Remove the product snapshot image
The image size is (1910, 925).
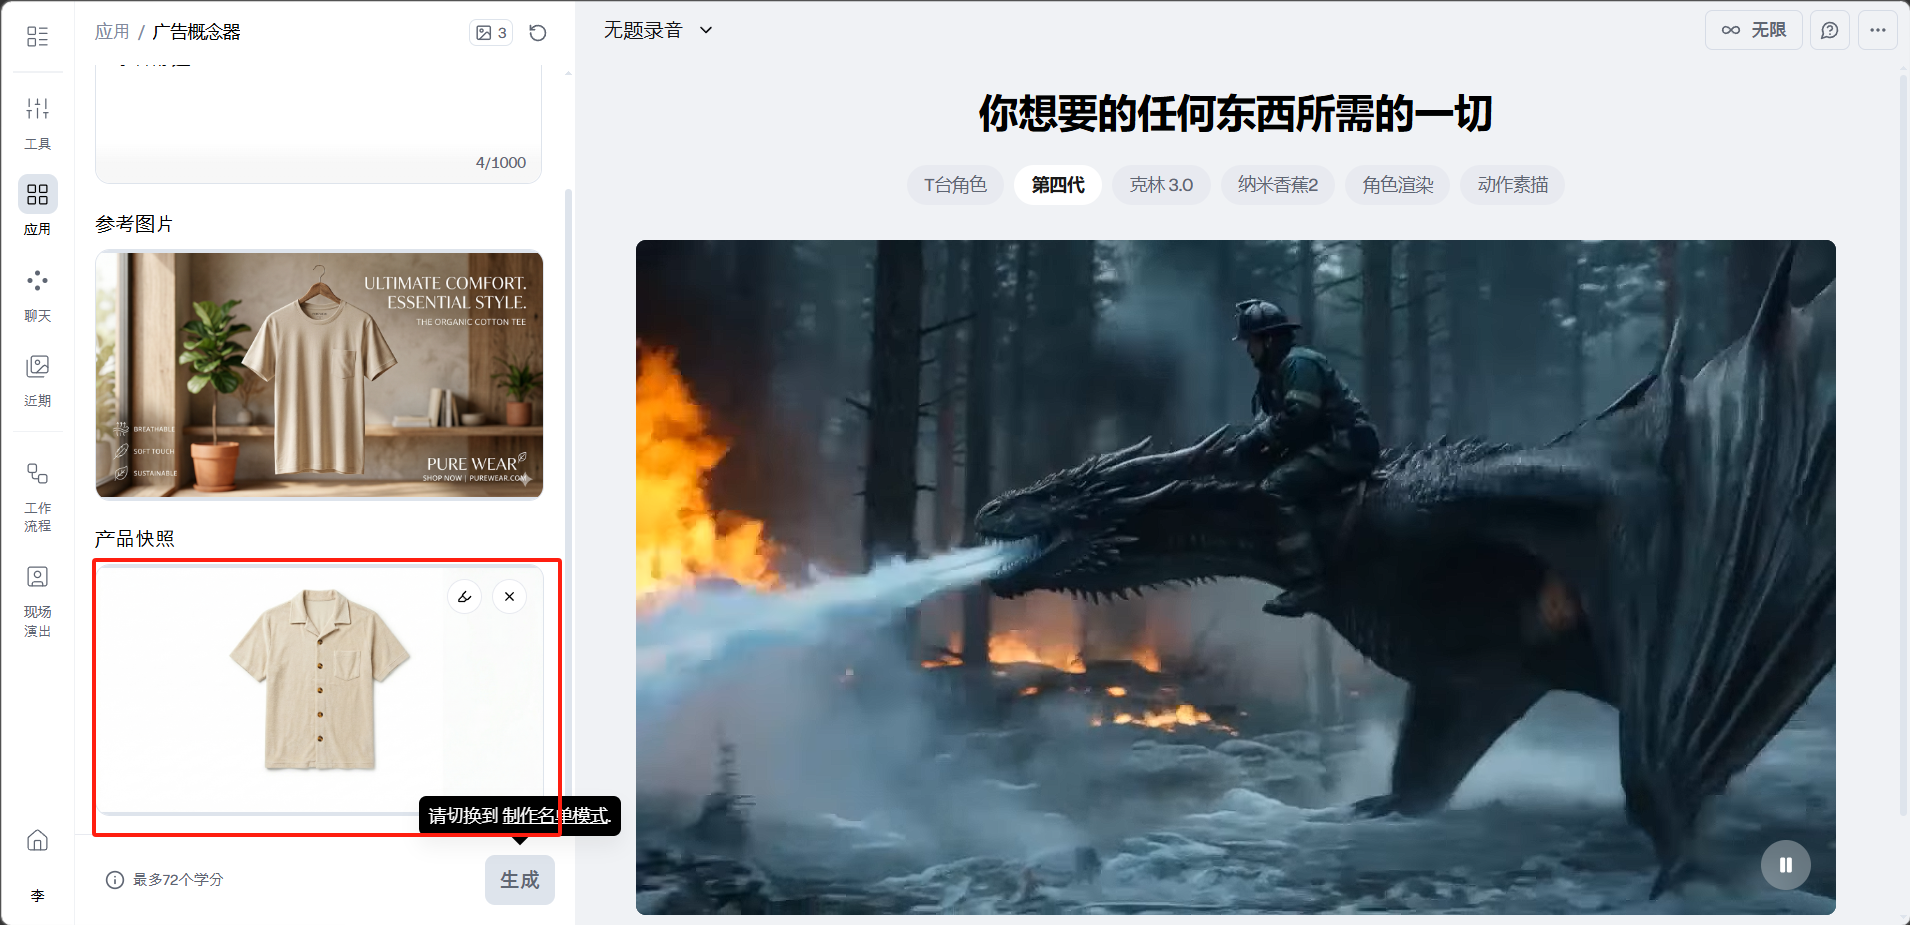510,597
